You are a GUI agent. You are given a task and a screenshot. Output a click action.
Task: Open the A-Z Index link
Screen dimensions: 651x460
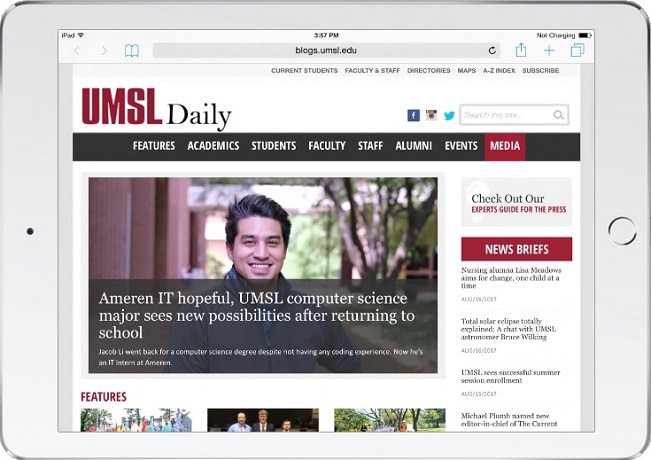point(499,71)
